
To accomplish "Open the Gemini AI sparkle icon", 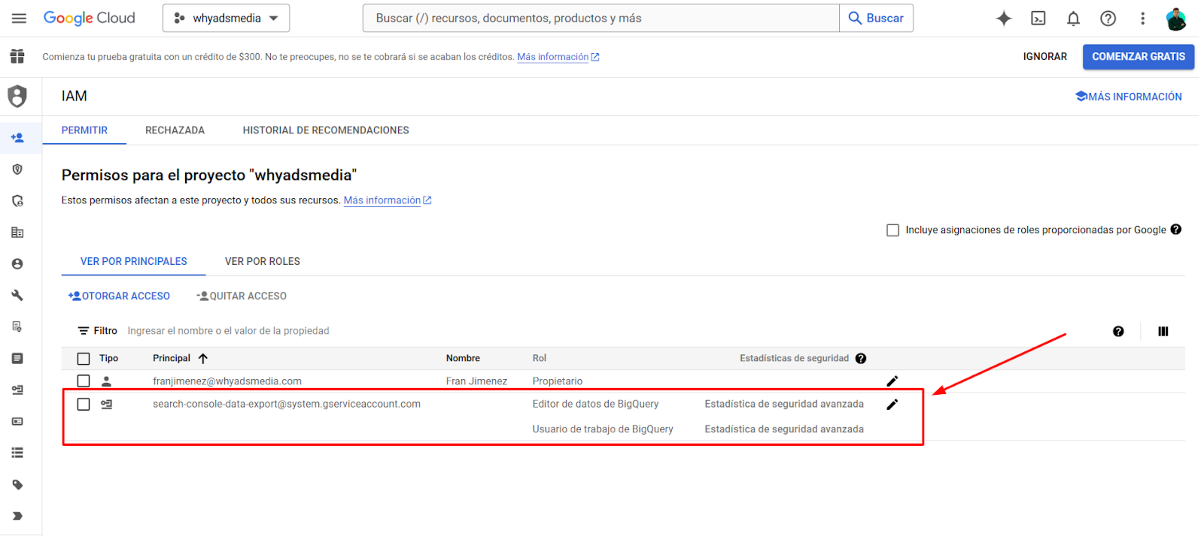I will tap(1004, 18).
